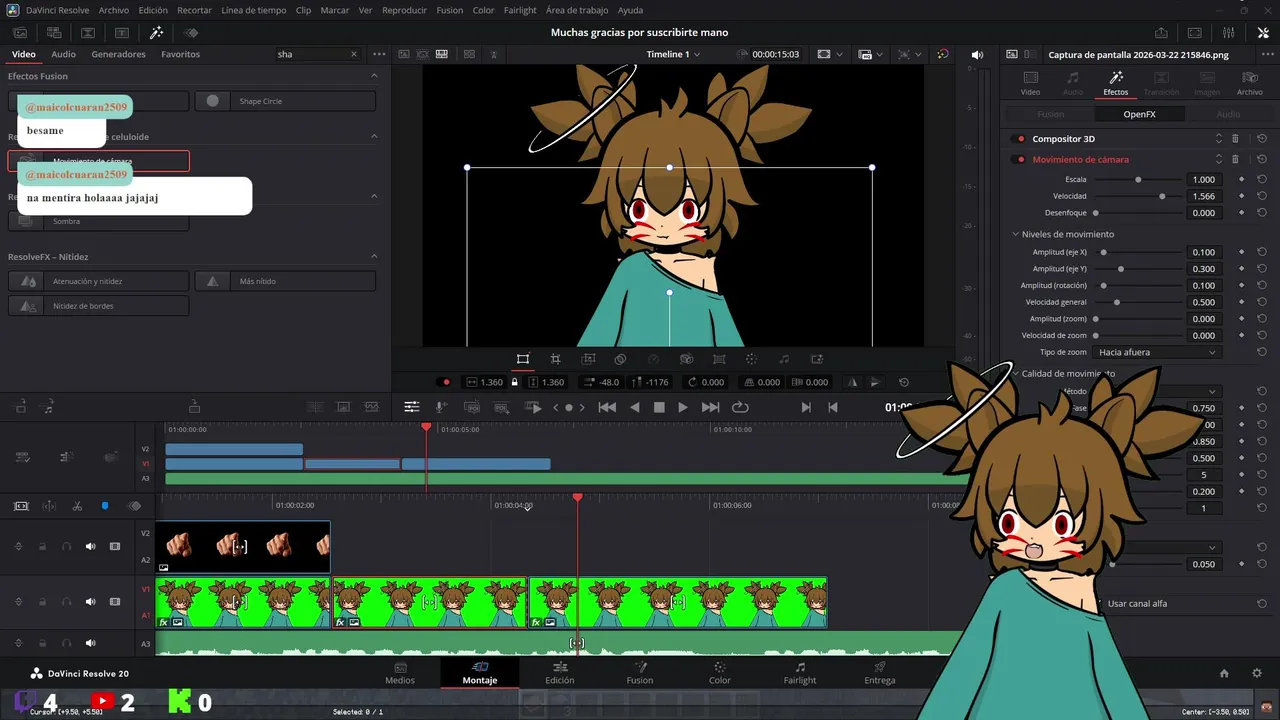Open the Composite tool under the viewer
Screen dimensions: 1280x720
point(620,359)
